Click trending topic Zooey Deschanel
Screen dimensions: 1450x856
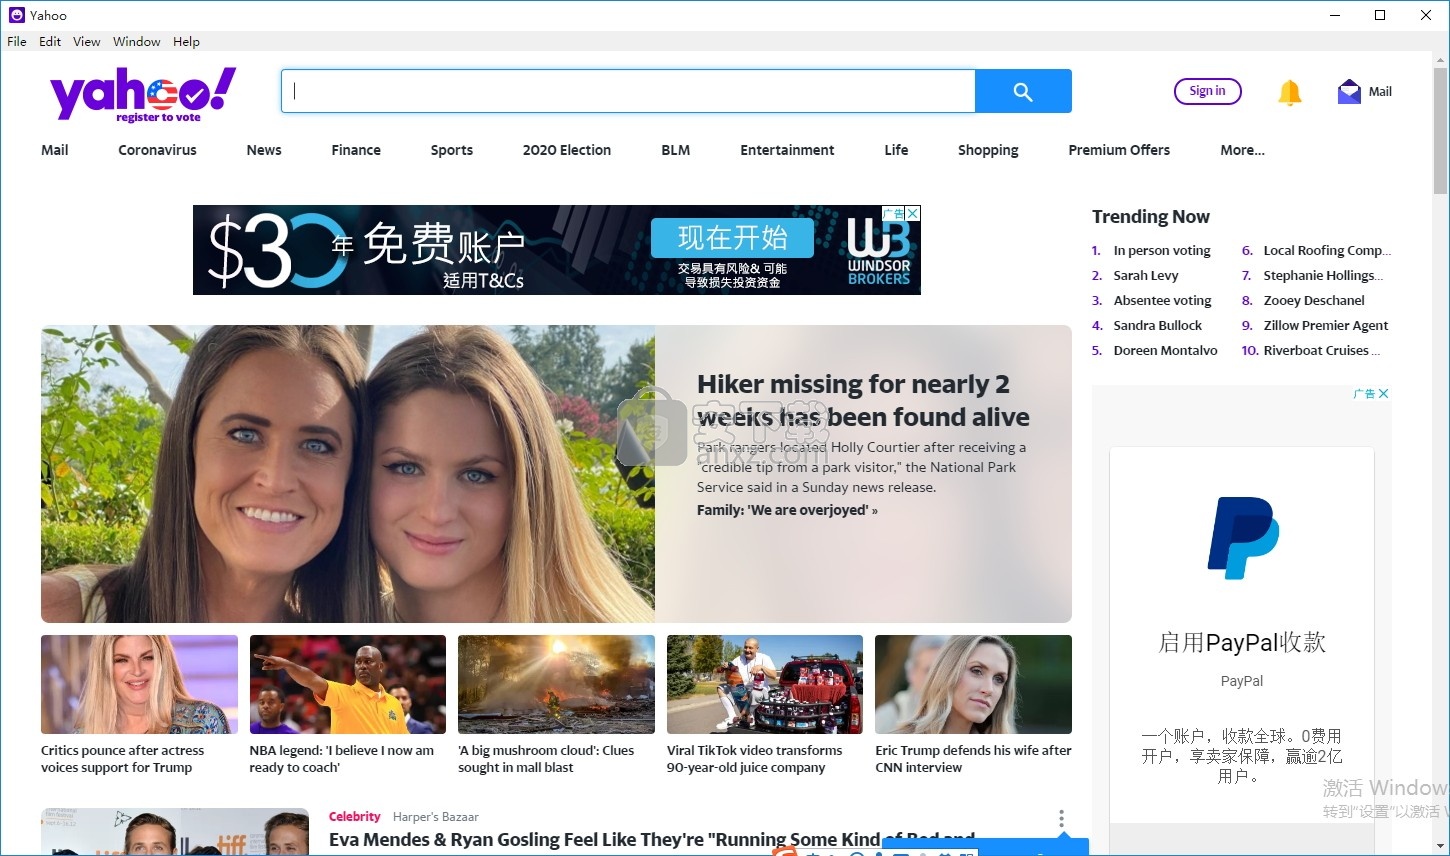click(x=1314, y=301)
